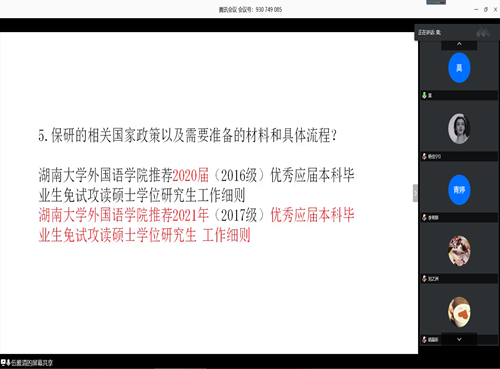Screen dimensions: 500x369
Task: Click muted mic icon below patterned avatar
Action: (424, 278)
